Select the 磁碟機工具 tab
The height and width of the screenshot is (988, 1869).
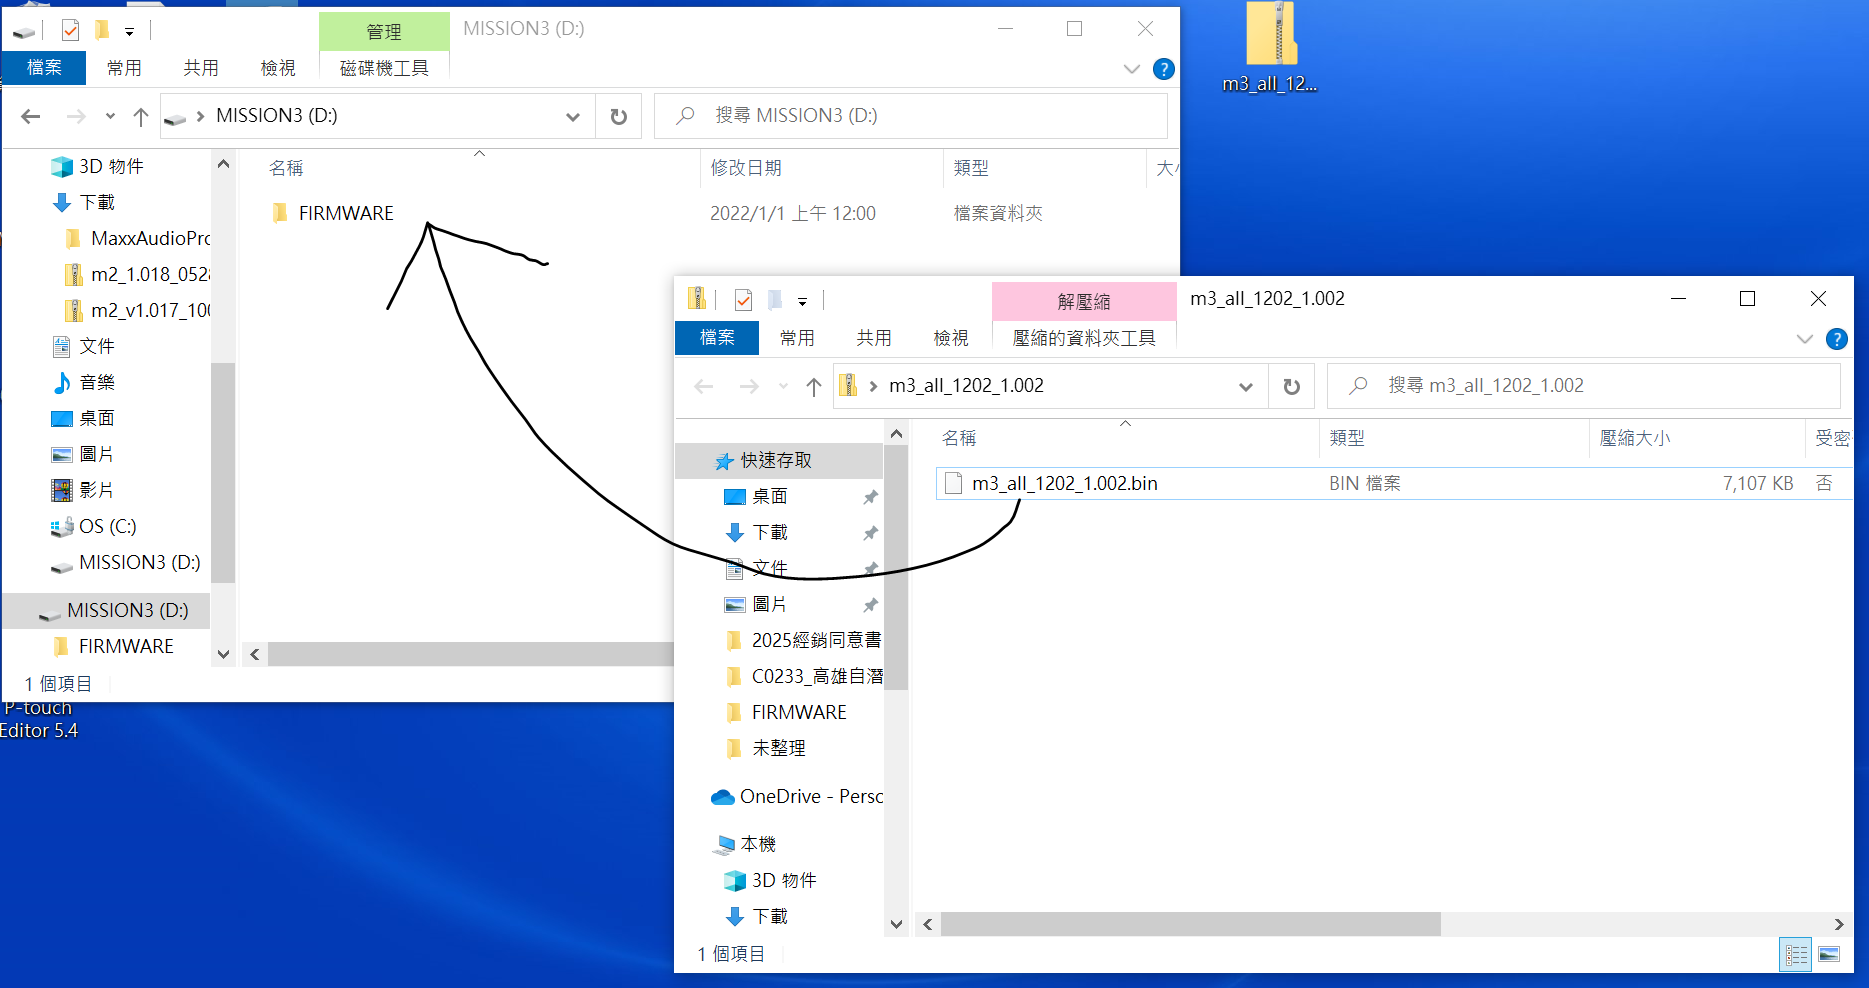384,68
